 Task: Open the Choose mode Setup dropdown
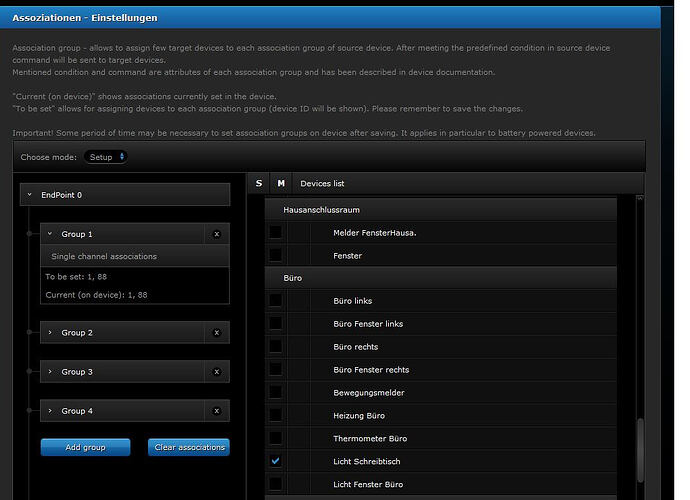[106, 157]
